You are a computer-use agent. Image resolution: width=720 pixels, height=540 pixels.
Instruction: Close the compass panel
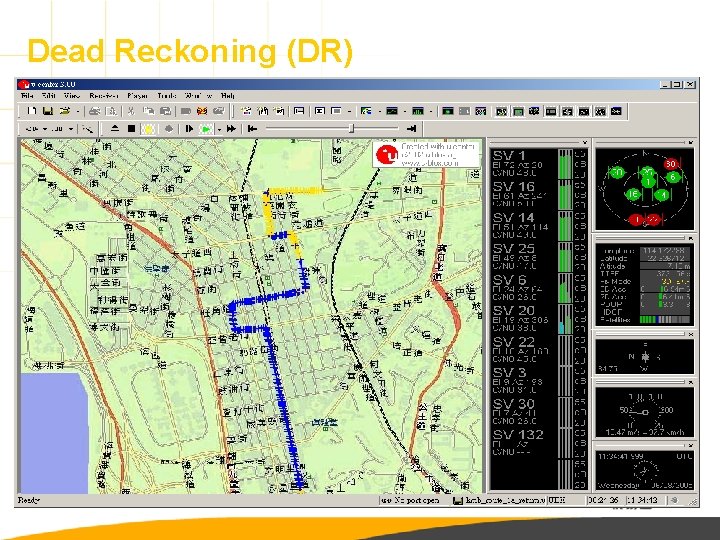pyautogui.click(x=691, y=334)
